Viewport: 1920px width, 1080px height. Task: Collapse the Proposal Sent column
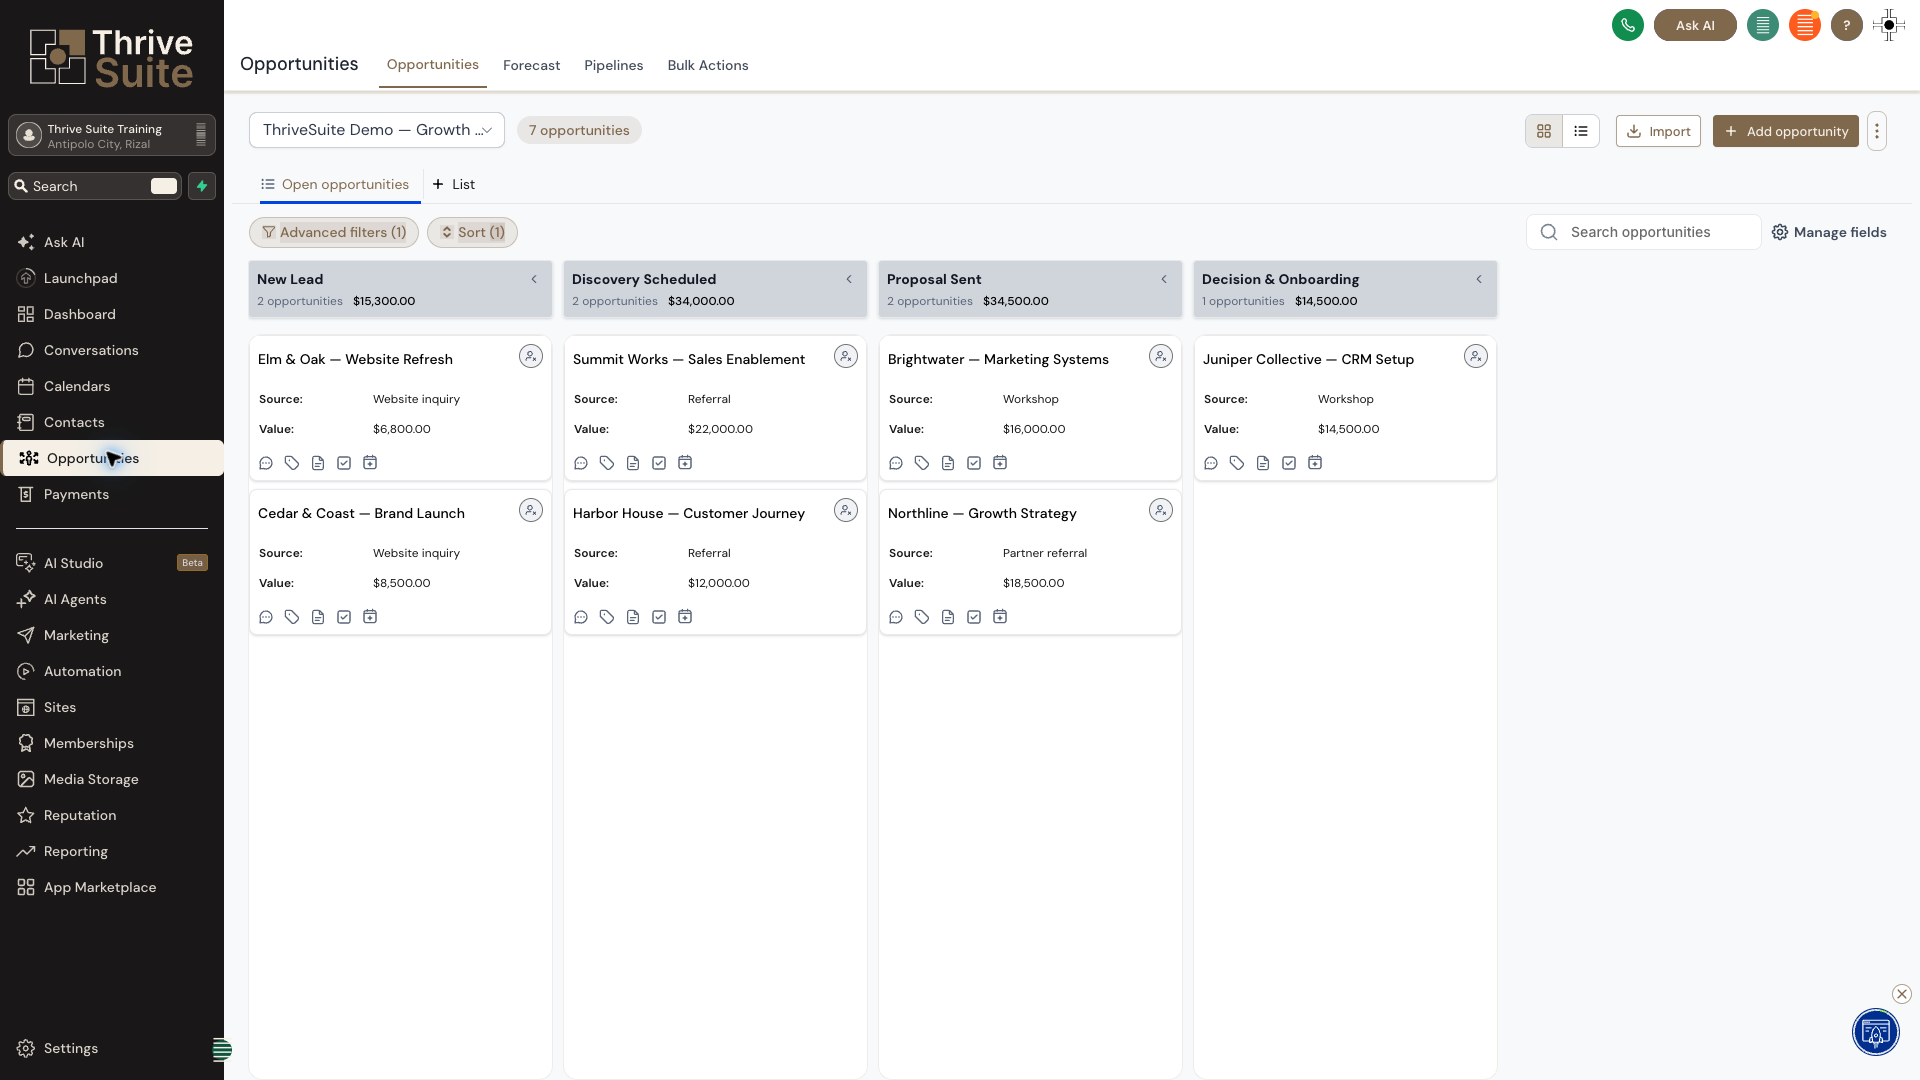pyautogui.click(x=1164, y=279)
